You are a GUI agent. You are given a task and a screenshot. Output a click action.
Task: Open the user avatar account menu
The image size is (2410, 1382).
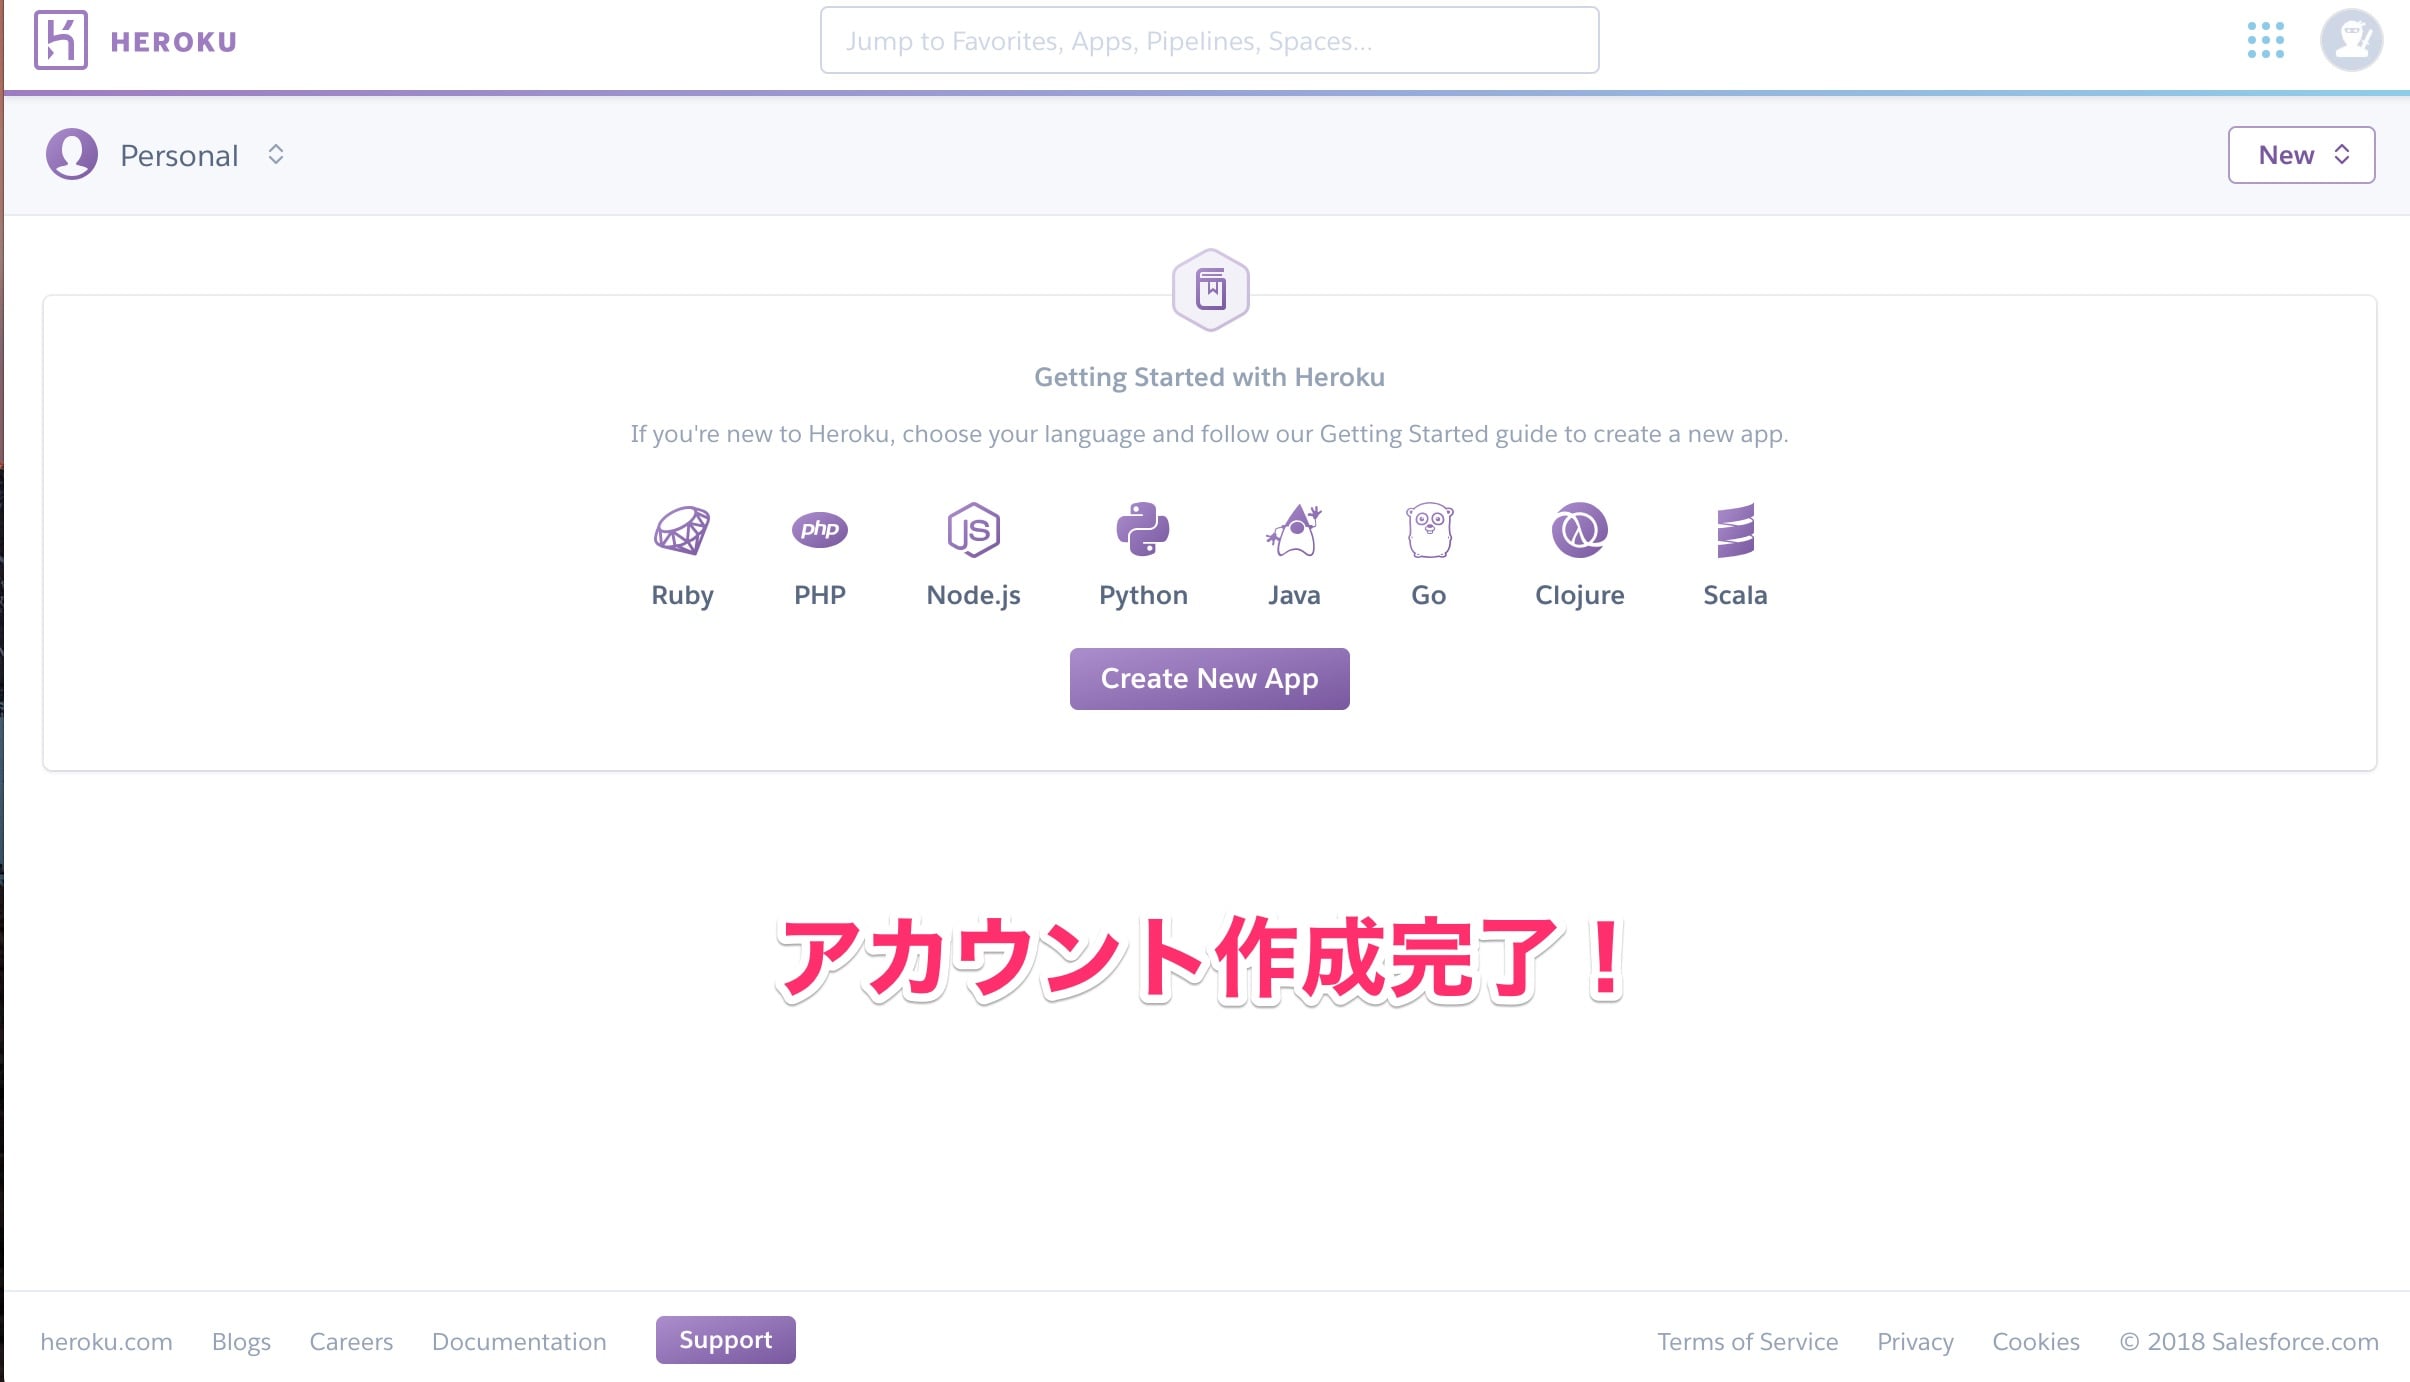(x=2351, y=40)
